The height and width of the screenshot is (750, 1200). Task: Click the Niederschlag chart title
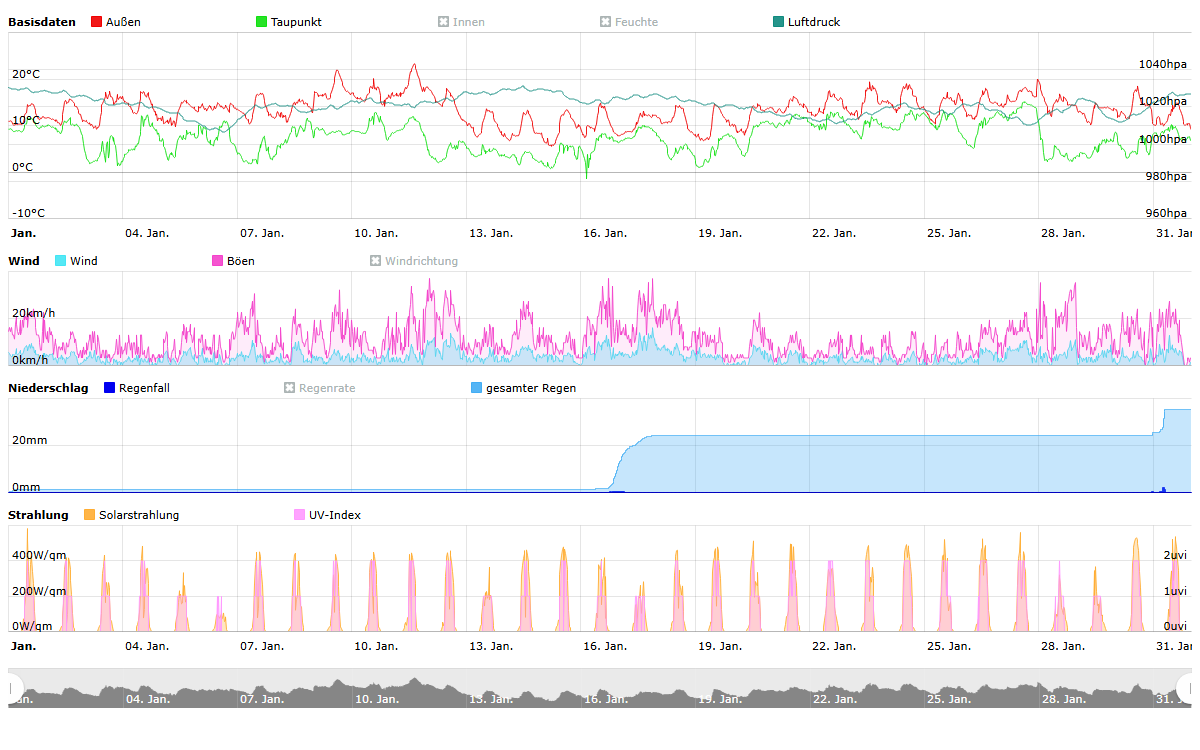click(48, 388)
